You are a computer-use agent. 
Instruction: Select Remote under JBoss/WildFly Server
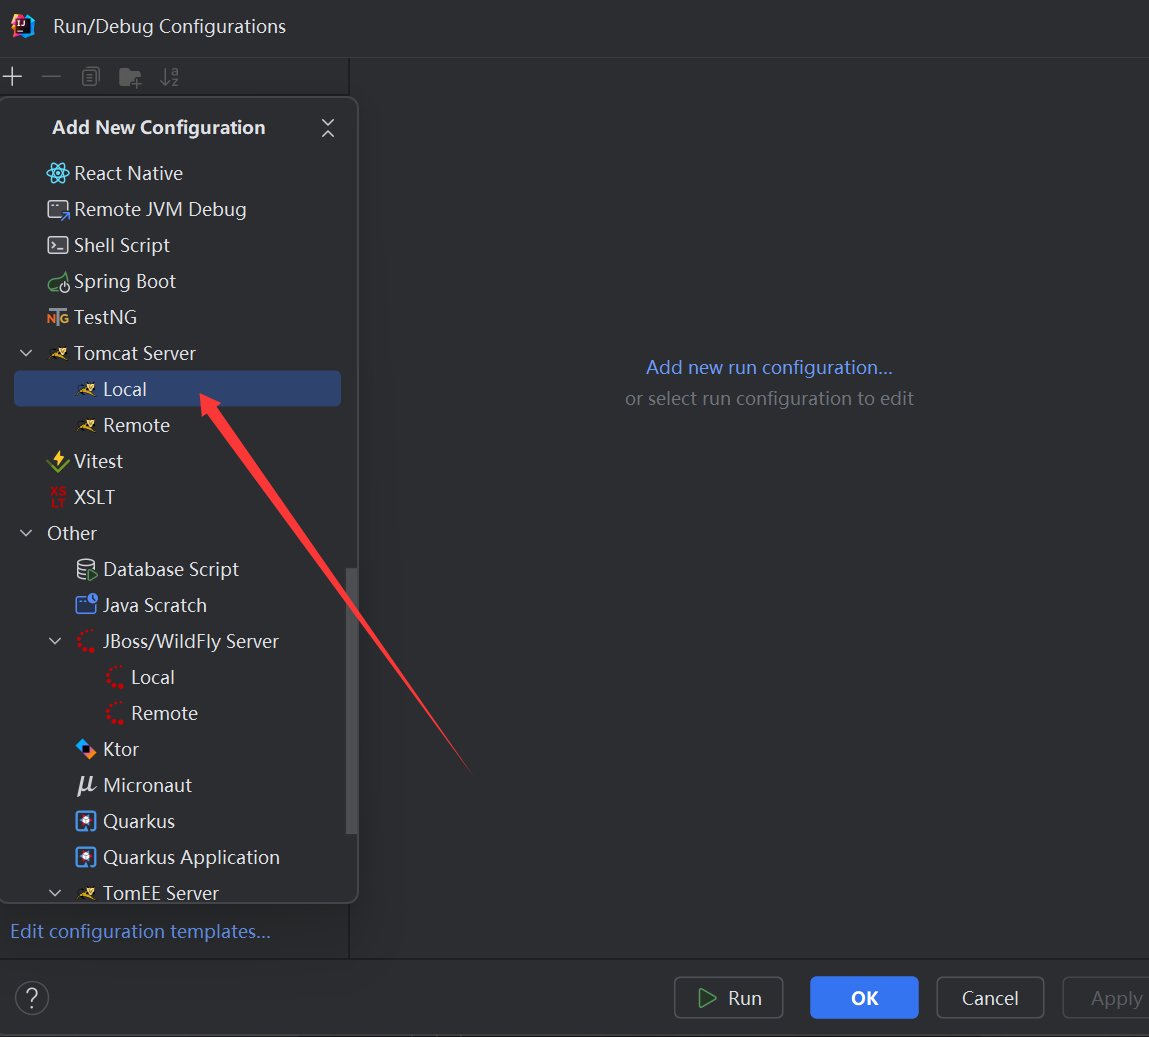[164, 713]
